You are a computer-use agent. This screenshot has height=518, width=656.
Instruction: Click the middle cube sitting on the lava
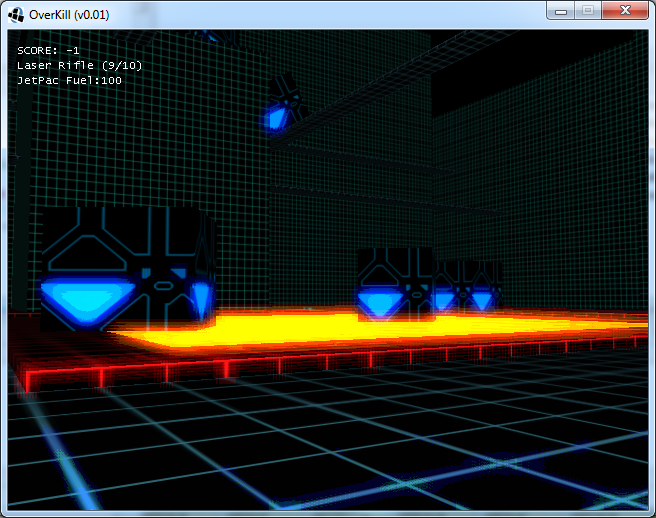[x=395, y=284]
